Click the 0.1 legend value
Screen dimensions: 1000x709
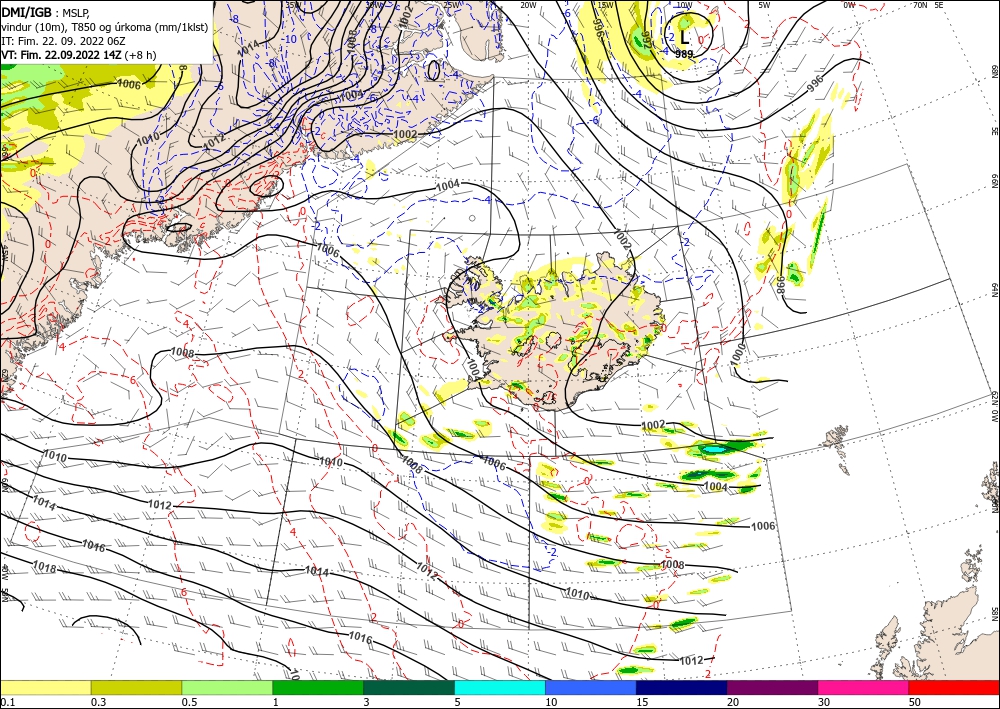point(6,702)
